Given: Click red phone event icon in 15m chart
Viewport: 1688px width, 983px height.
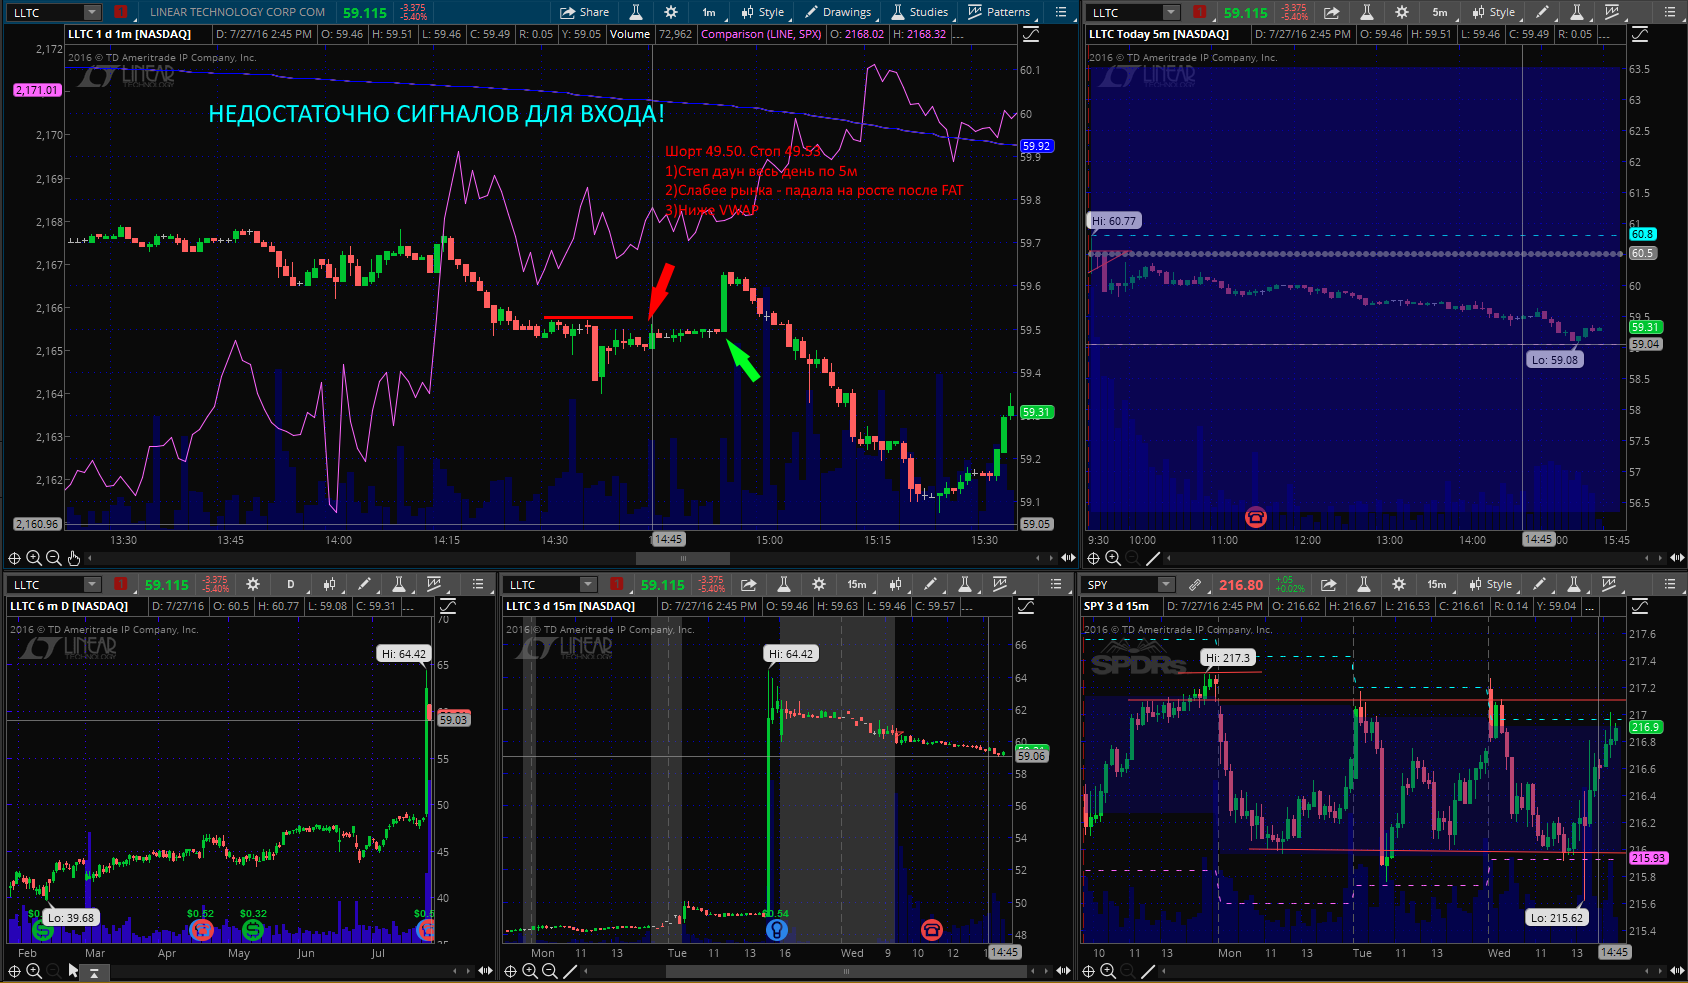Looking at the screenshot, I should pos(932,930).
